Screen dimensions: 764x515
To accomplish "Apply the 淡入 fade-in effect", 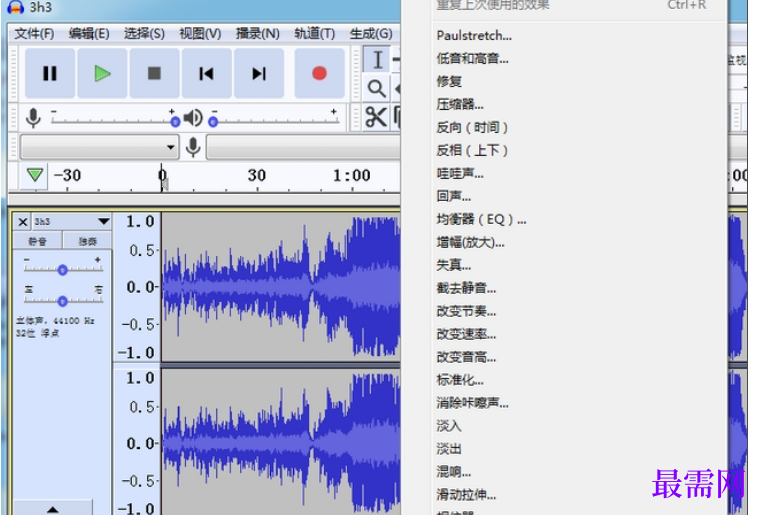I will [x=449, y=426].
